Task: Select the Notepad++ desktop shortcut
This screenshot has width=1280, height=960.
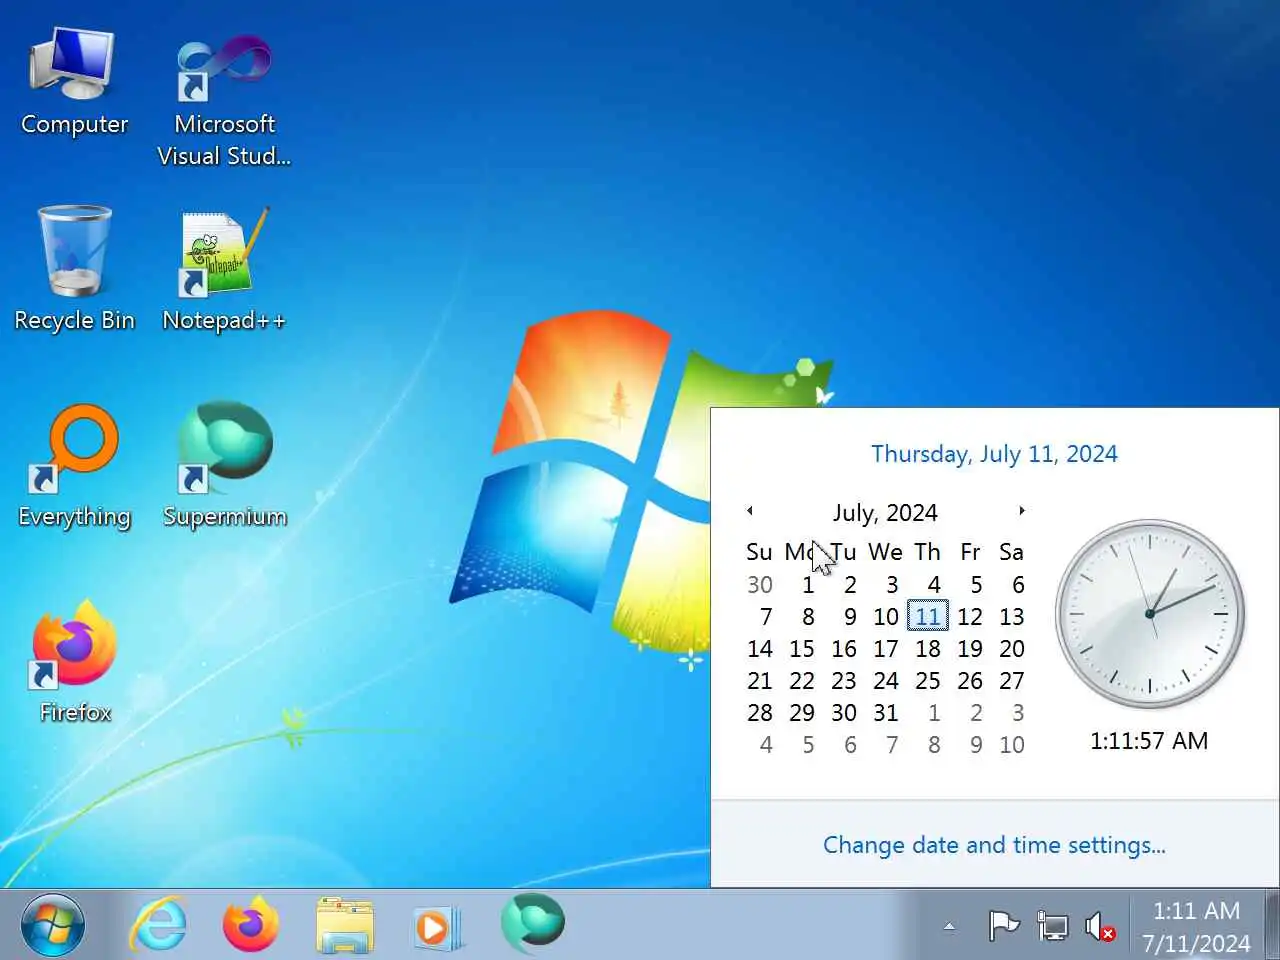Action: coord(224,268)
